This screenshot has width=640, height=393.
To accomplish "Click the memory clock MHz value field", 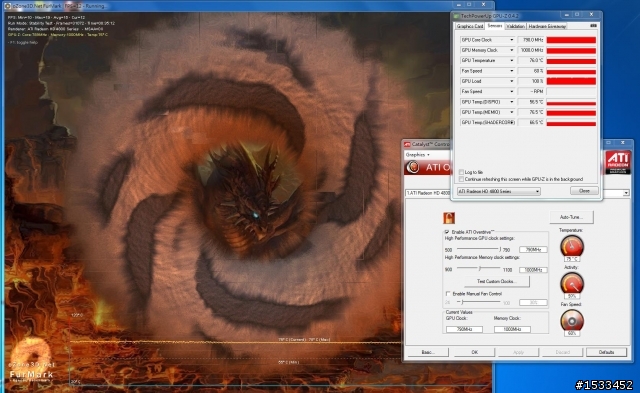I will point(533,270).
